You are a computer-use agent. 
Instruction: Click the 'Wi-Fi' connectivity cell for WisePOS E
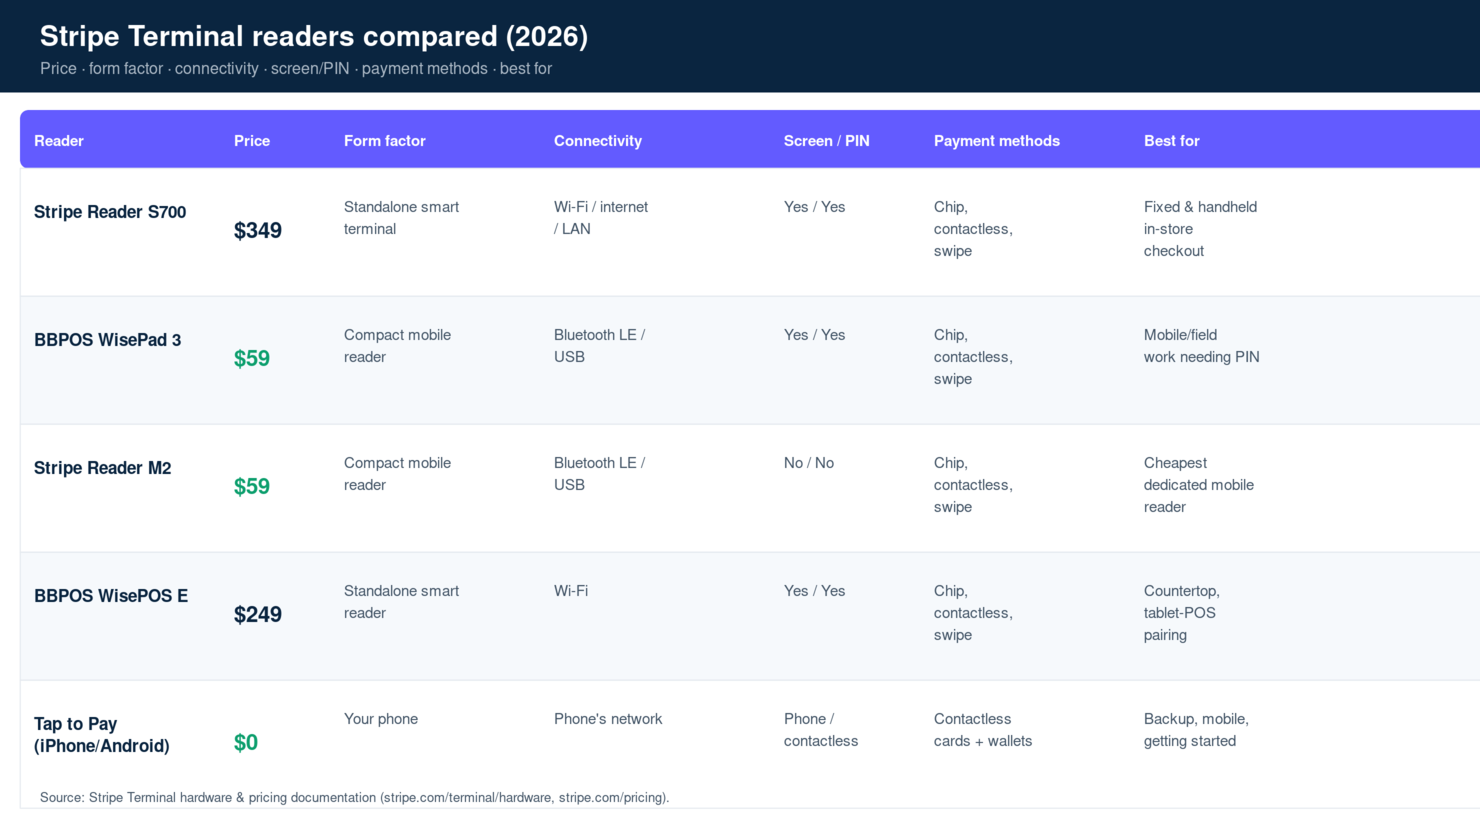(x=571, y=591)
